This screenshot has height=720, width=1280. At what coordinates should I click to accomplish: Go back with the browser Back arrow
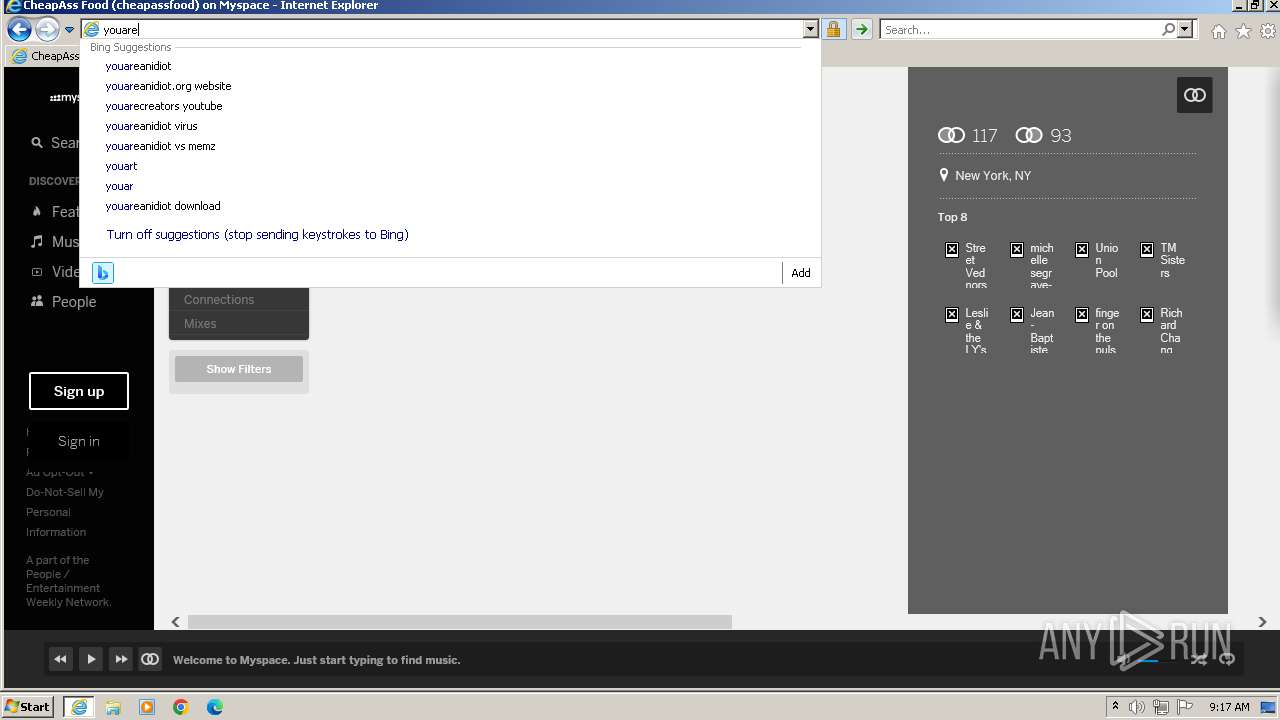pos(19,29)
